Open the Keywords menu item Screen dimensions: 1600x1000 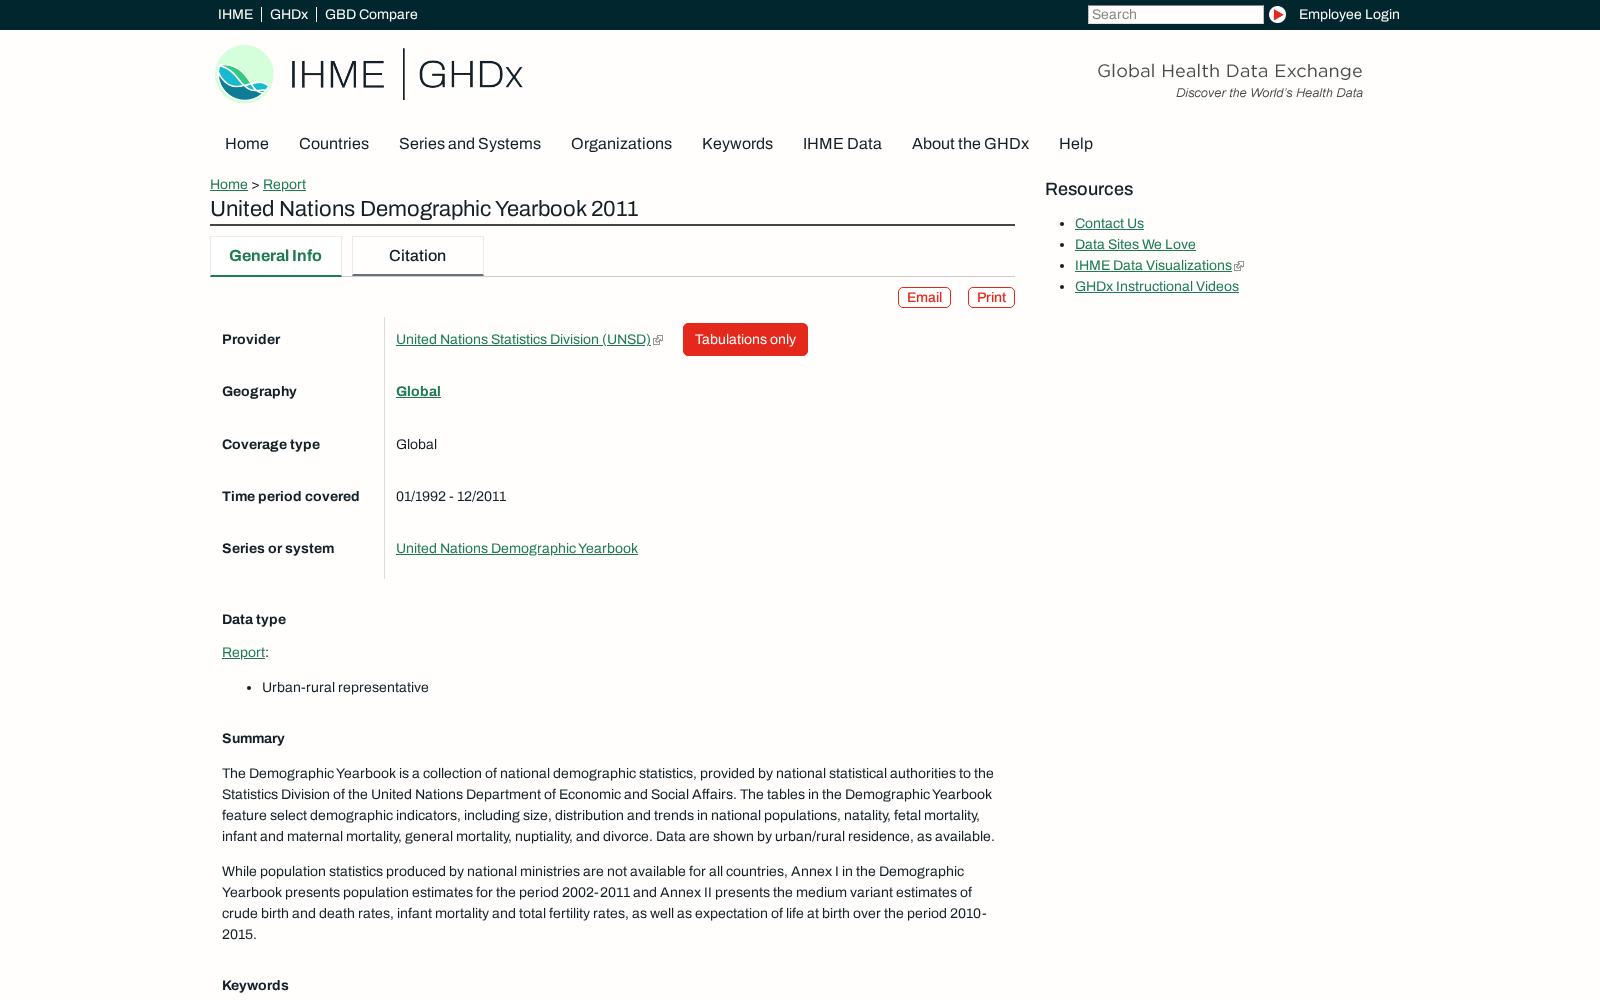[737, 144]
